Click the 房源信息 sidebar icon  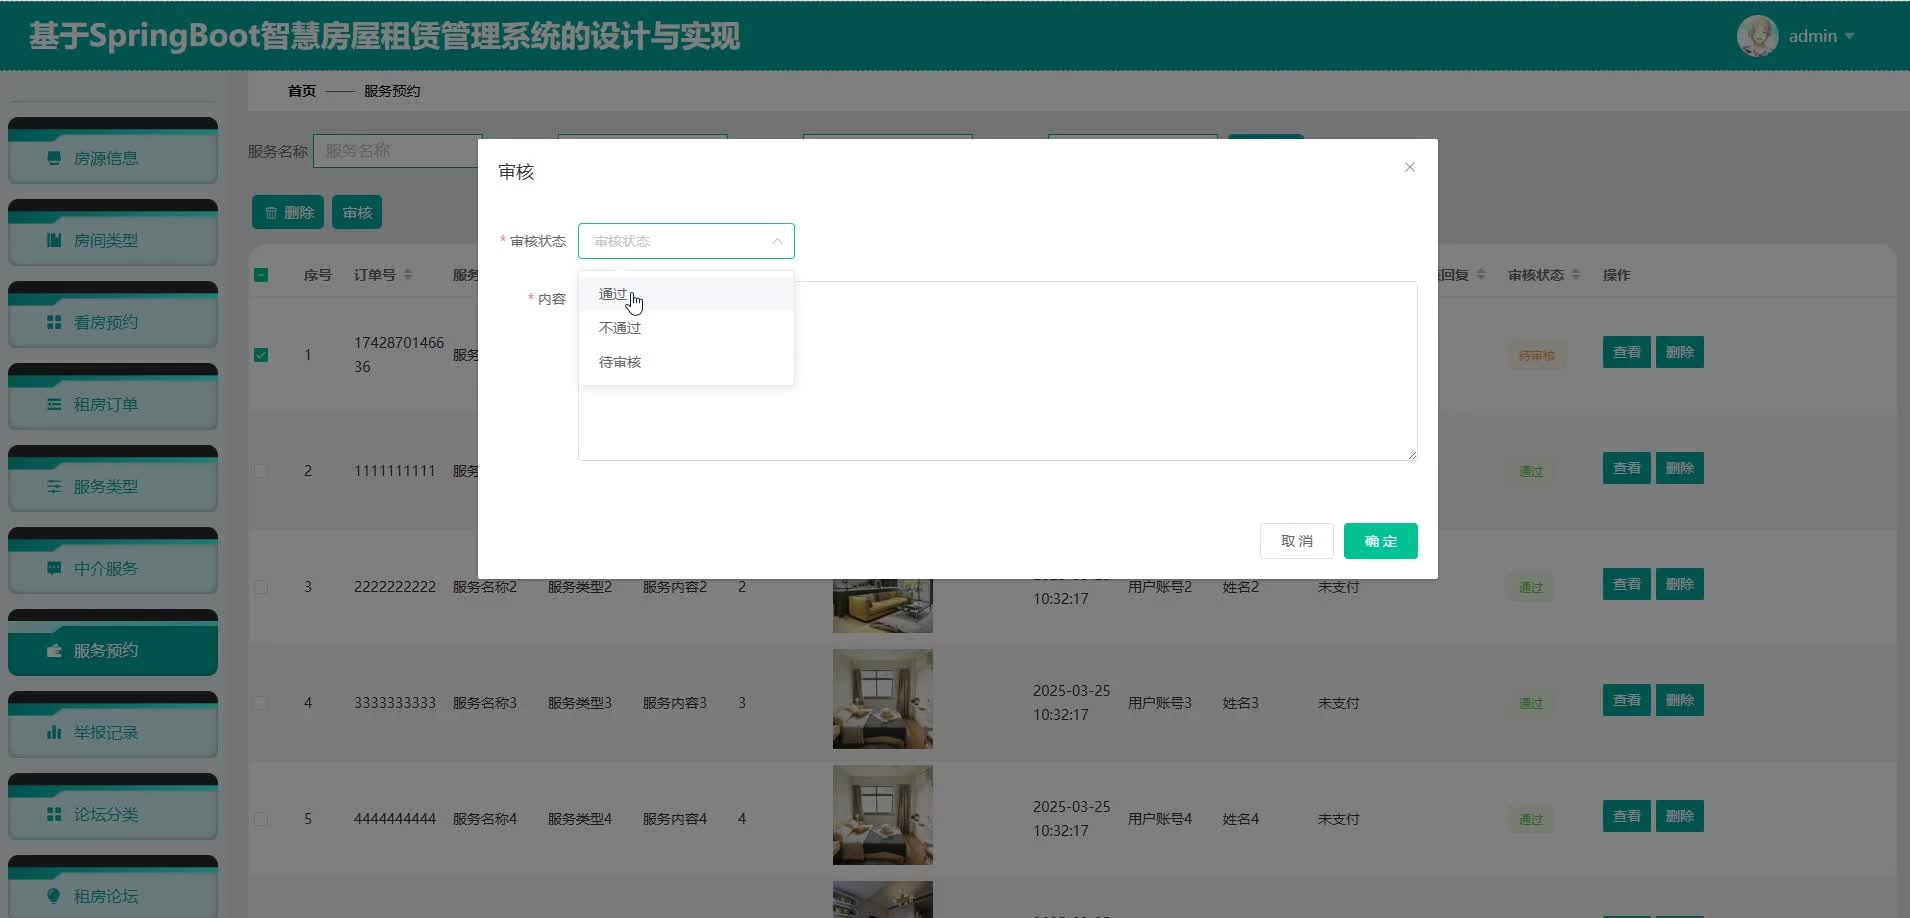click(x=54, y=158)
